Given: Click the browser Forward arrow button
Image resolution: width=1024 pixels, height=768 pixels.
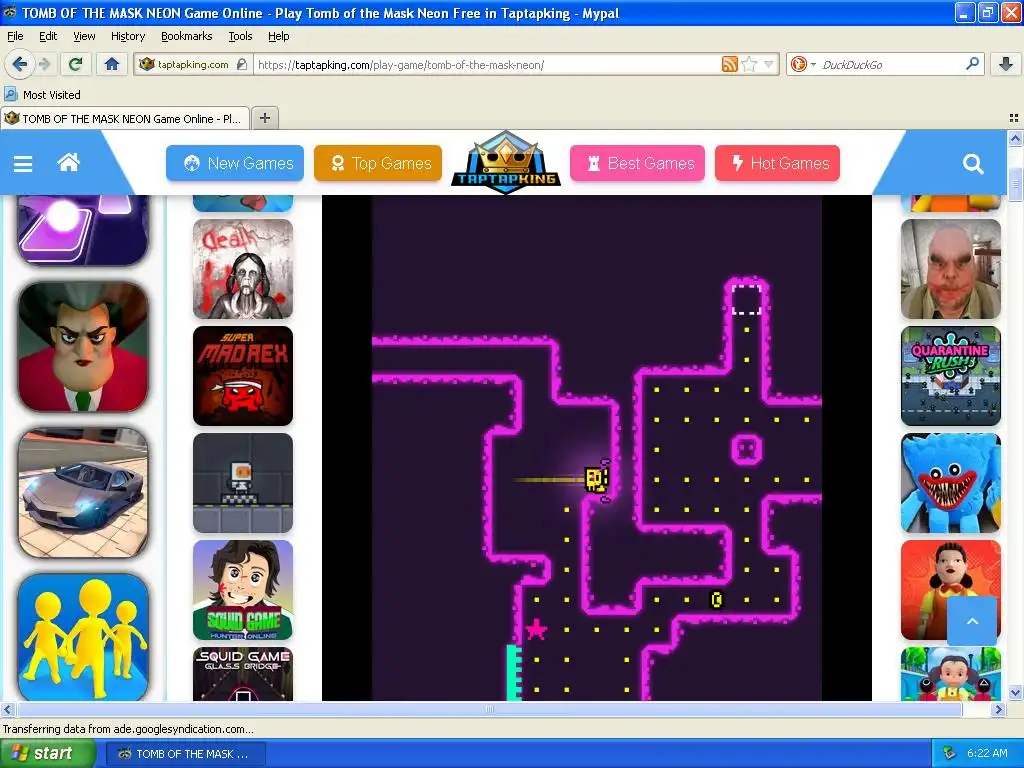Looking at the screenshot, I should pyautogui.click(x=44, y=64).
